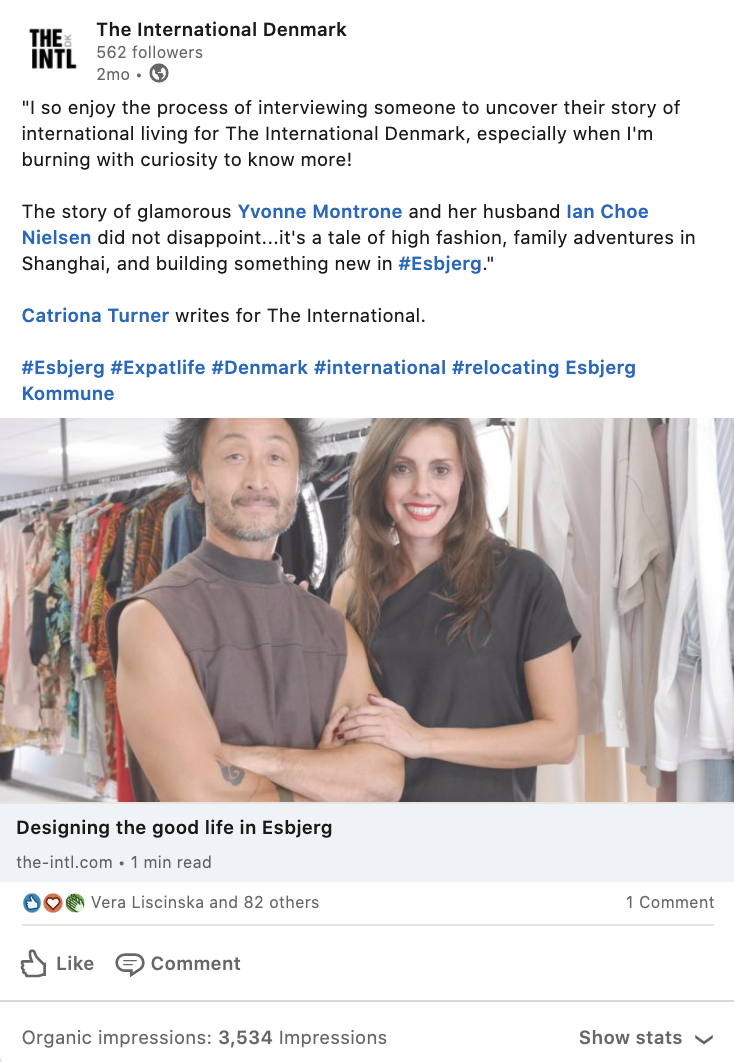This screenshot has width=734, height=1062.
Task: Follow the #relocating hashtag link
Action: click(x=506, y=368)
